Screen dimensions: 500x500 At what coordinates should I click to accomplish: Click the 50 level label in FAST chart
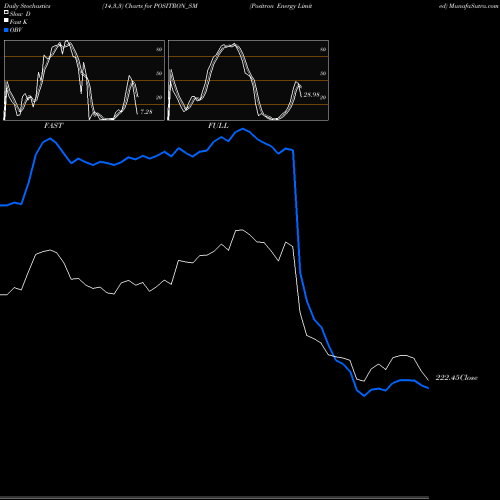click(x=159, y=73)
